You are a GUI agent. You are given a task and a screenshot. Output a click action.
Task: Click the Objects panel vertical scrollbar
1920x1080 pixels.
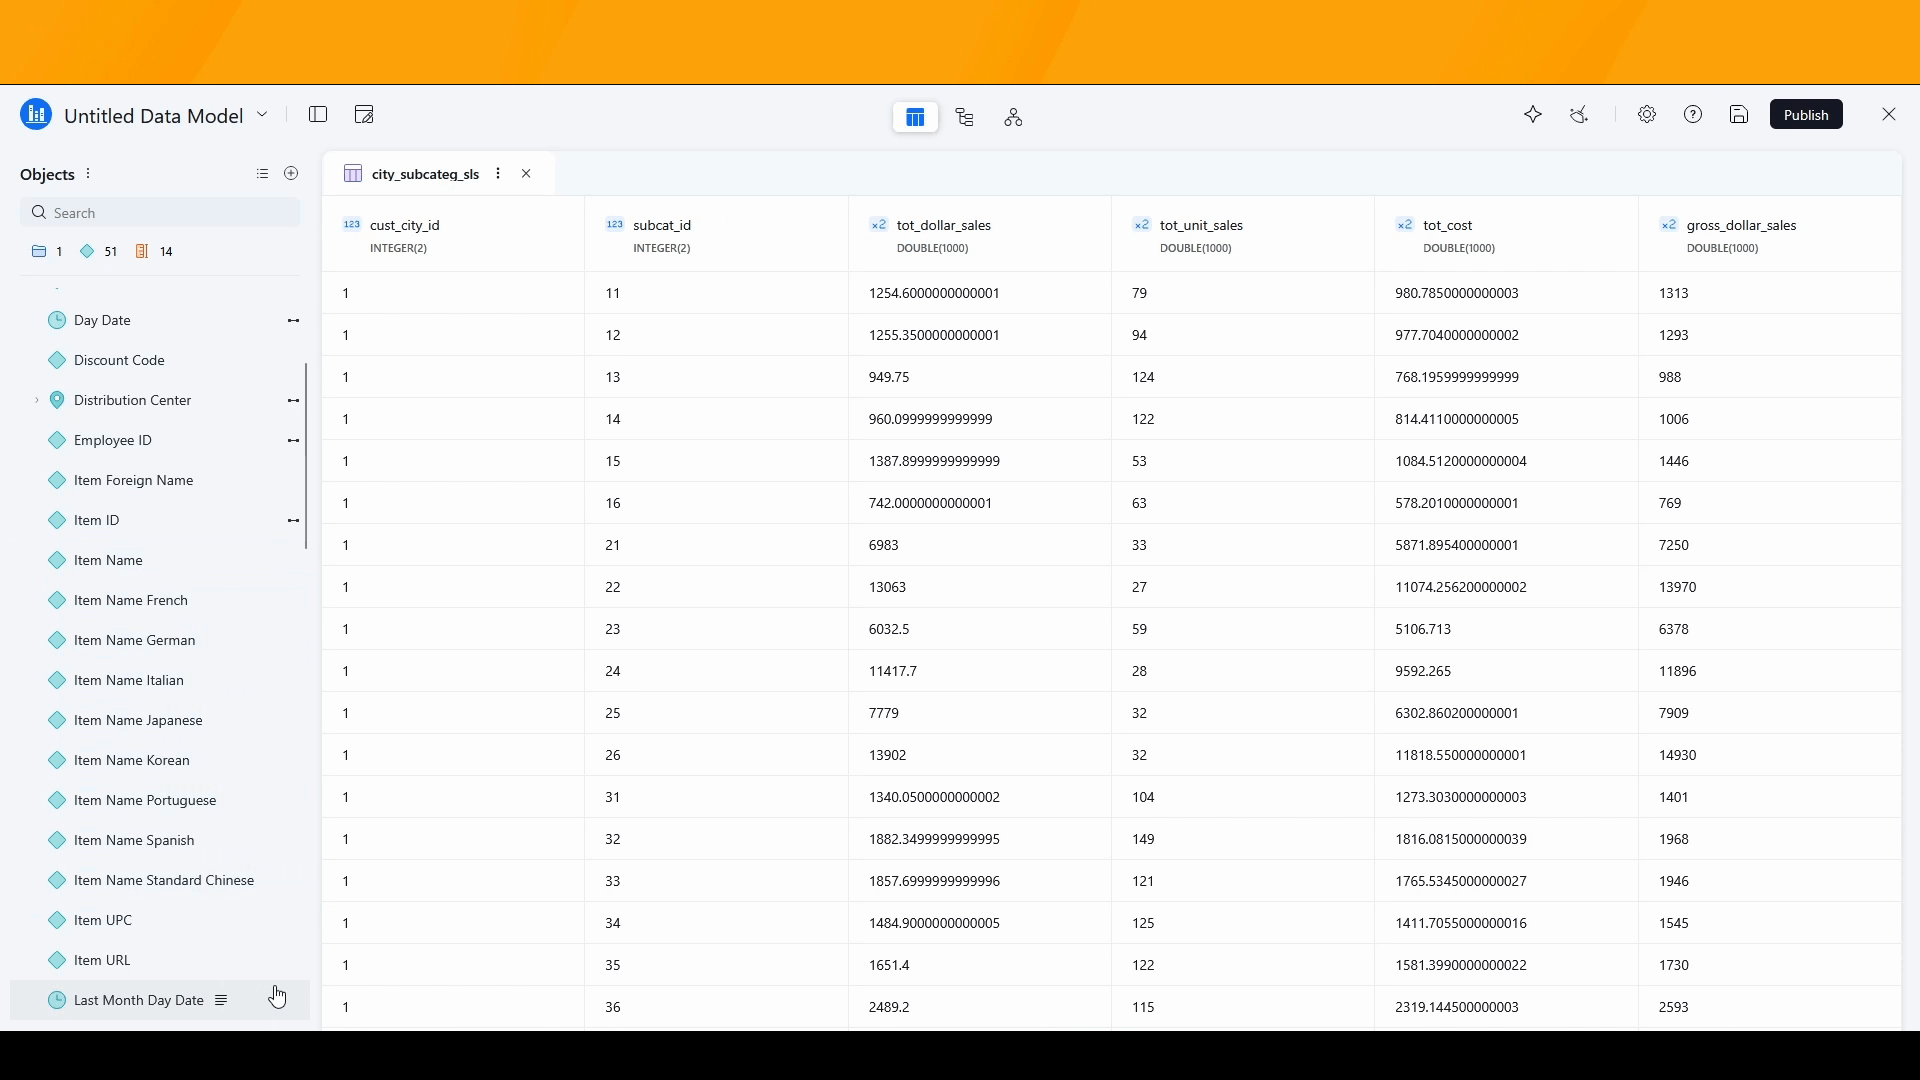tap(306, 456)
